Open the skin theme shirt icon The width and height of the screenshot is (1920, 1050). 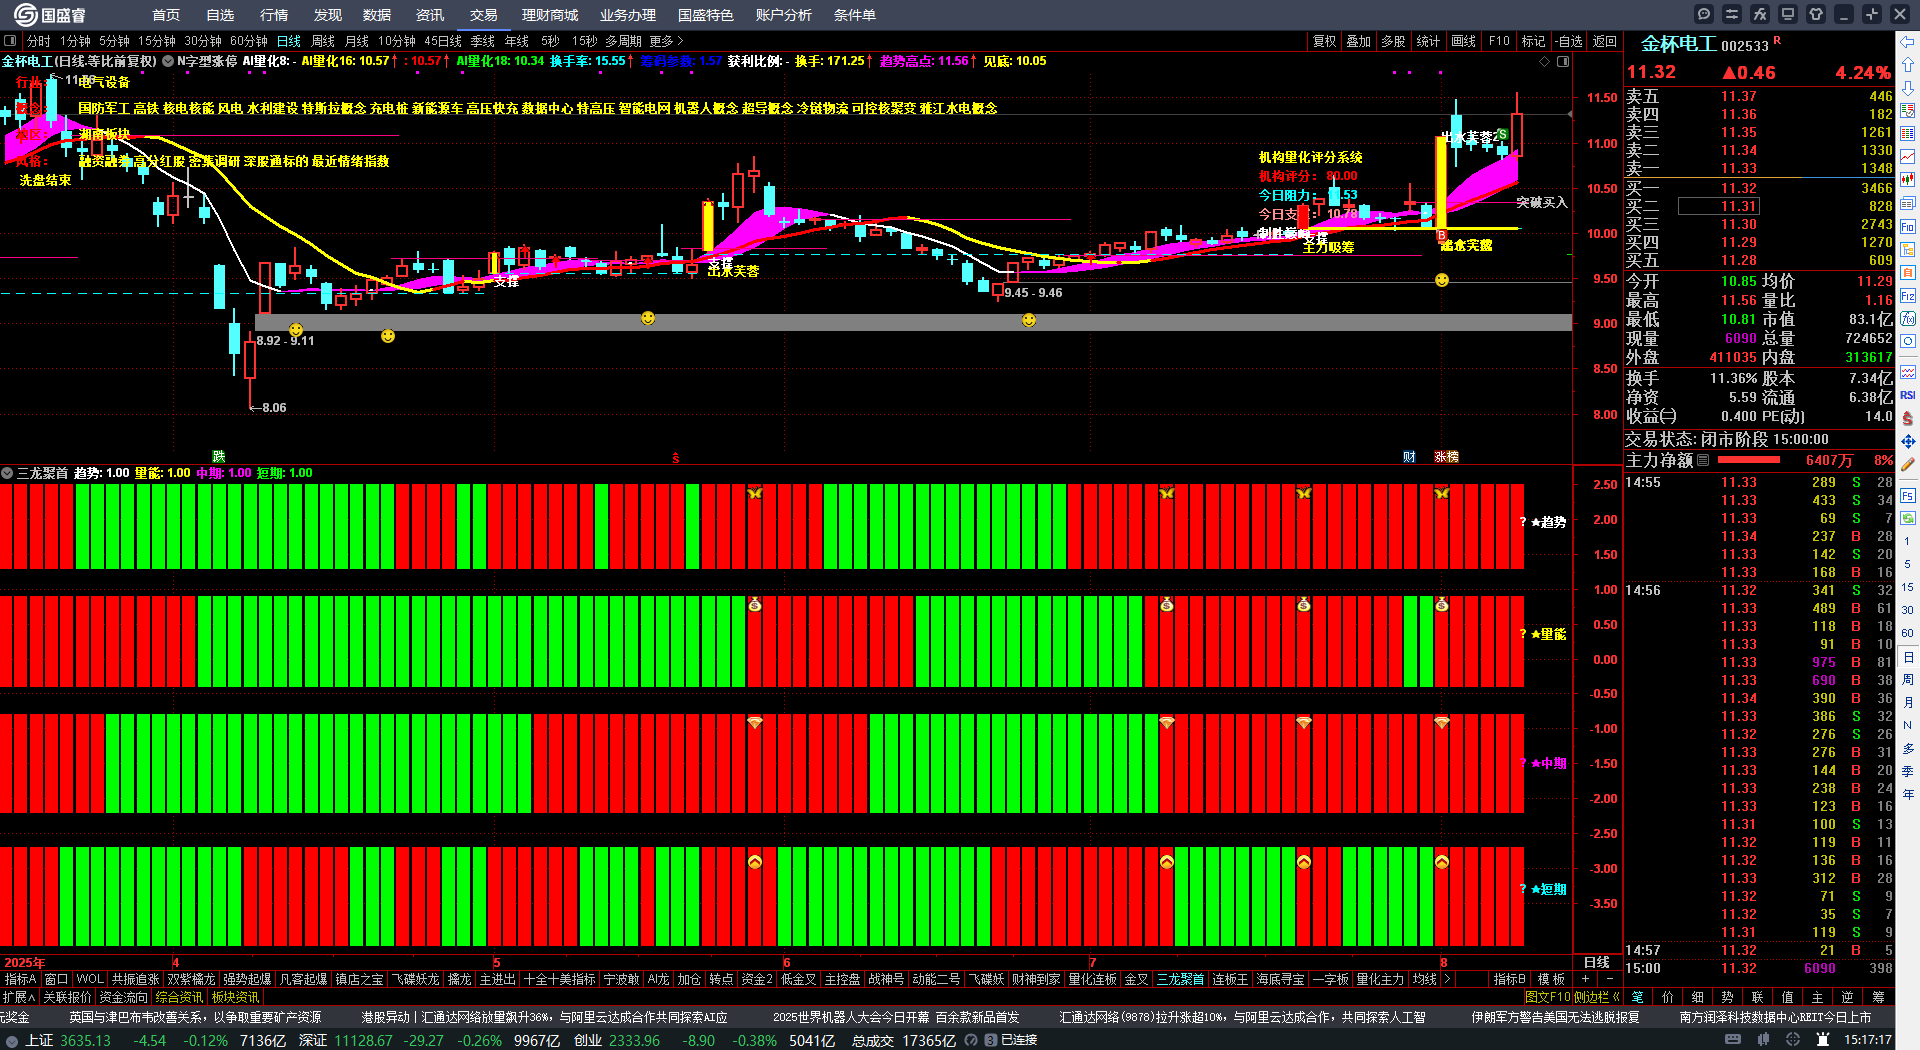coord(1816,14)
